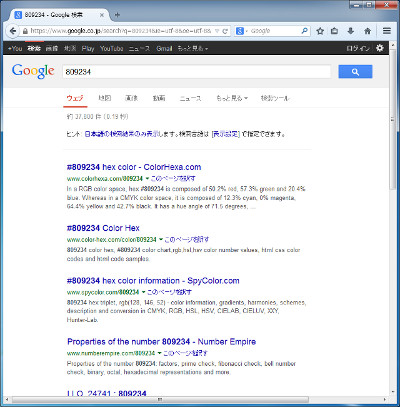
Task: Open search engine selector dropdown
Action: click(241, 31)
